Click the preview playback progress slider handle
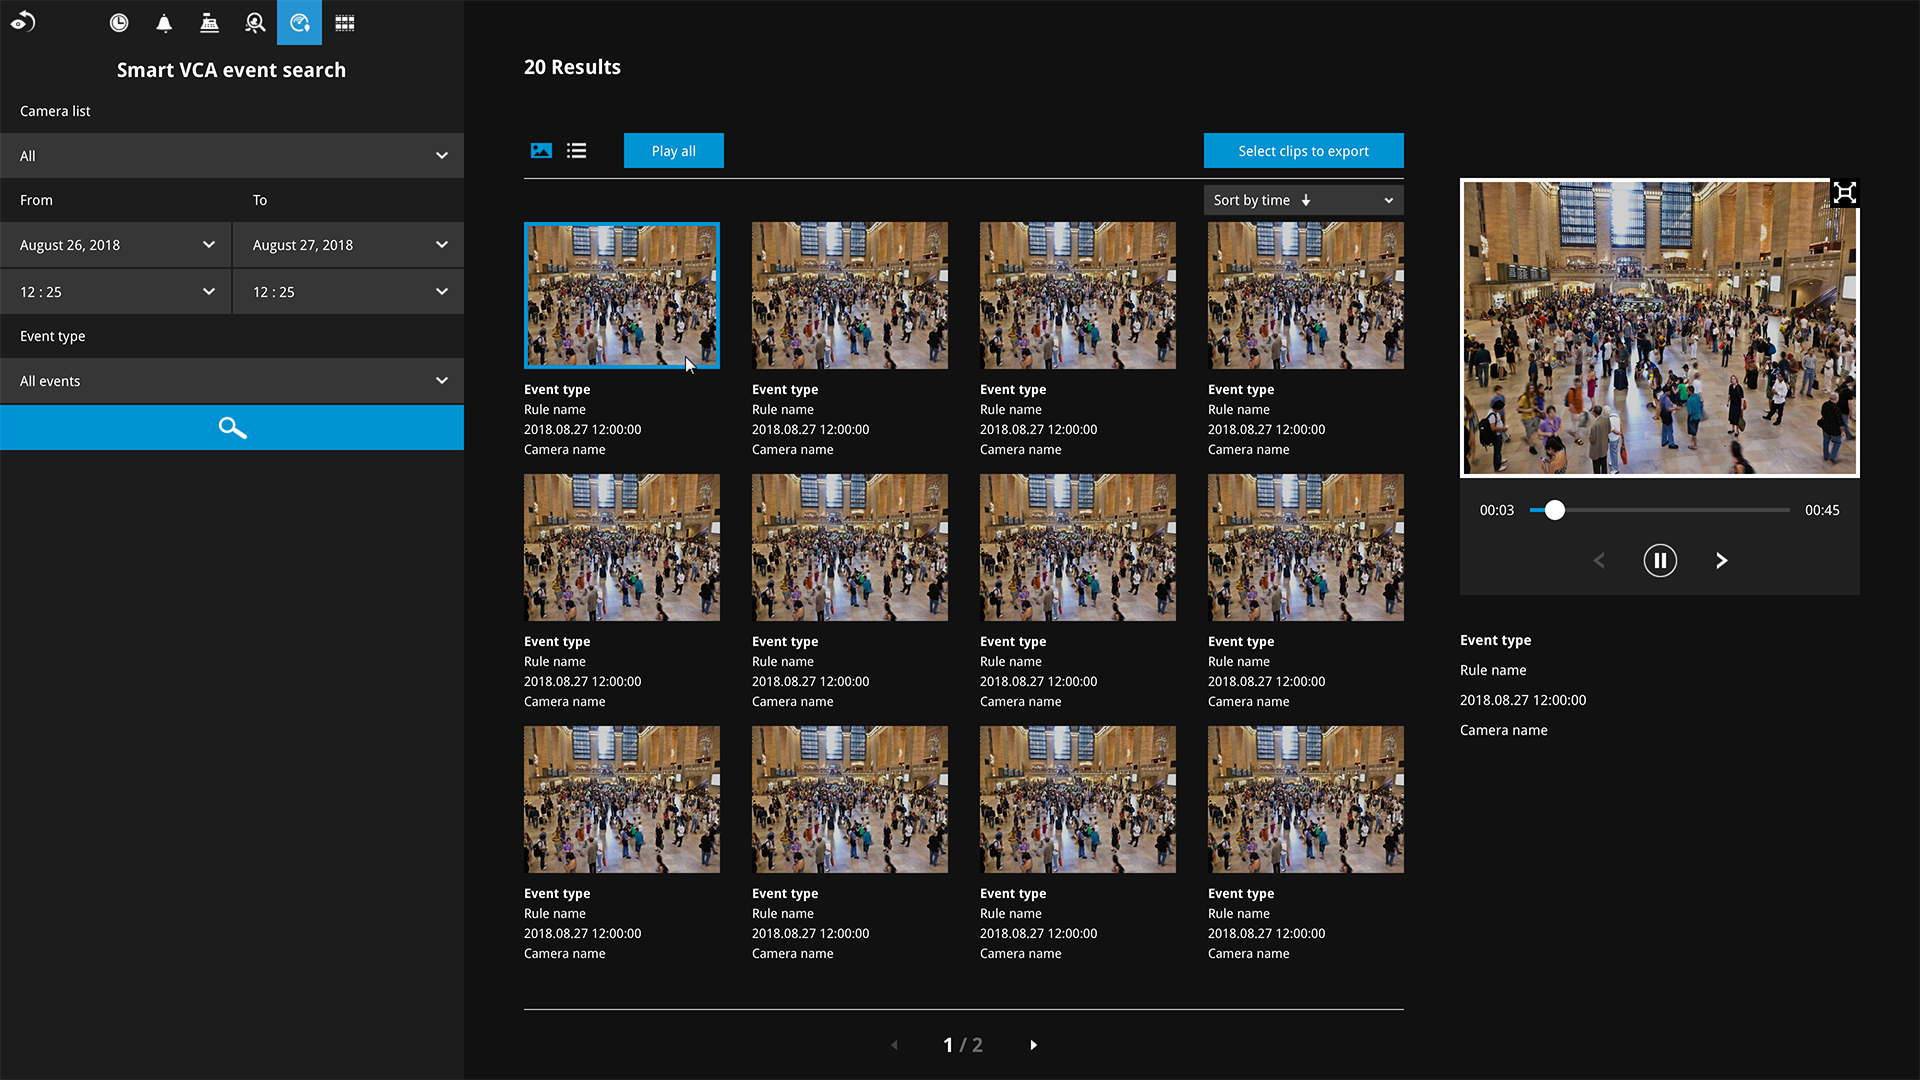Viewport: 1920px width, 1080px height. 1554,510
